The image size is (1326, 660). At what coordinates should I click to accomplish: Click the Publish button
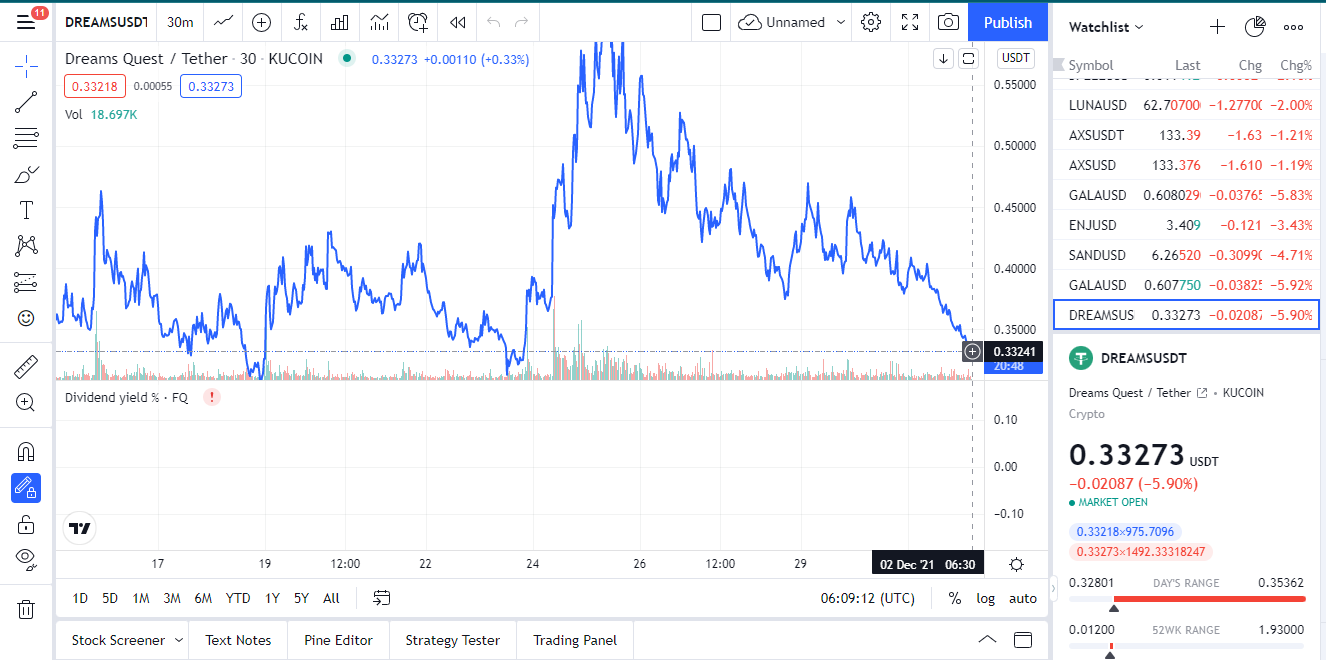point(1008,22)
